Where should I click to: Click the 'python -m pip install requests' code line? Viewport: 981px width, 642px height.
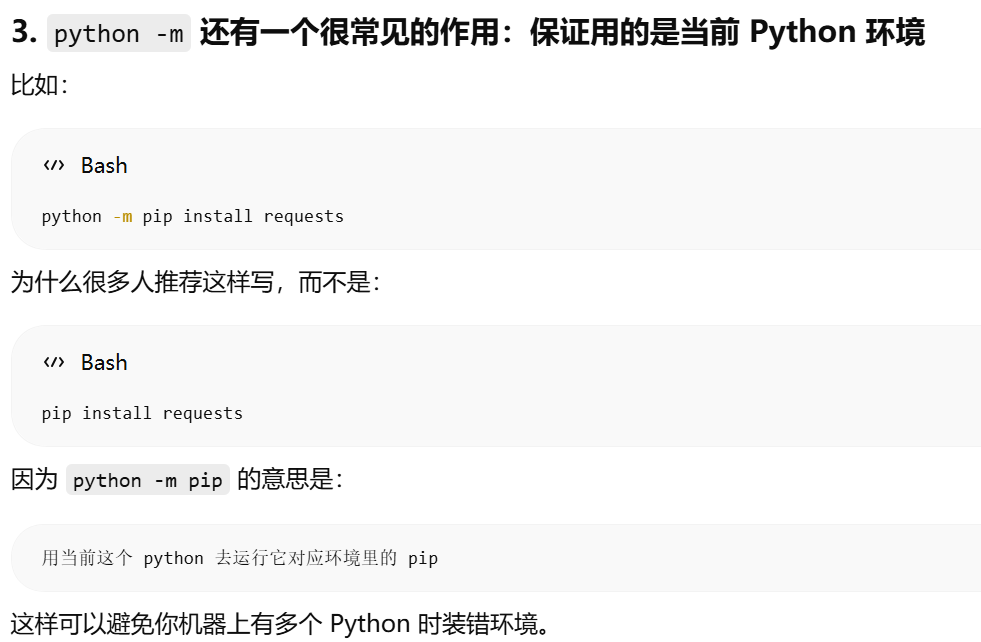pyautogui.click(x=193, y=217)
